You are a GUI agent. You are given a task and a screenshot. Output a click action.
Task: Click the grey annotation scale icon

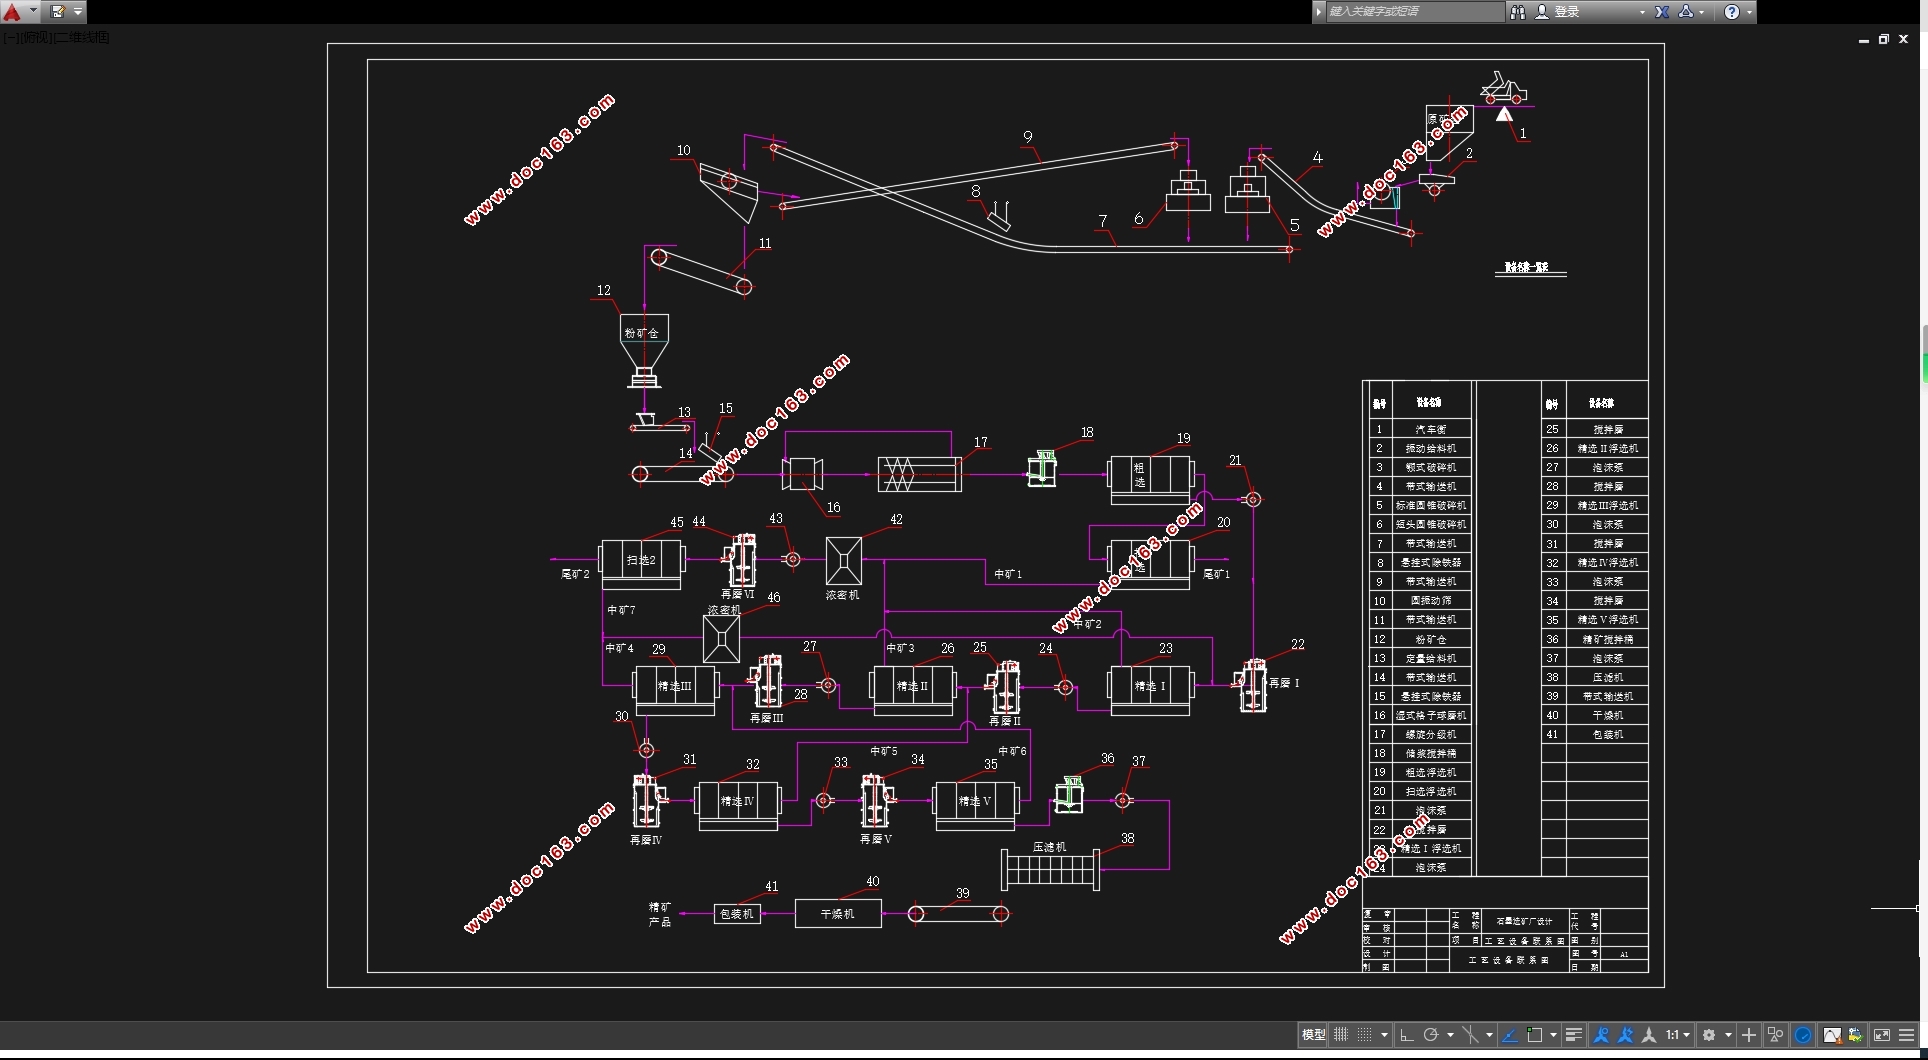[x=1649, y=1035]
